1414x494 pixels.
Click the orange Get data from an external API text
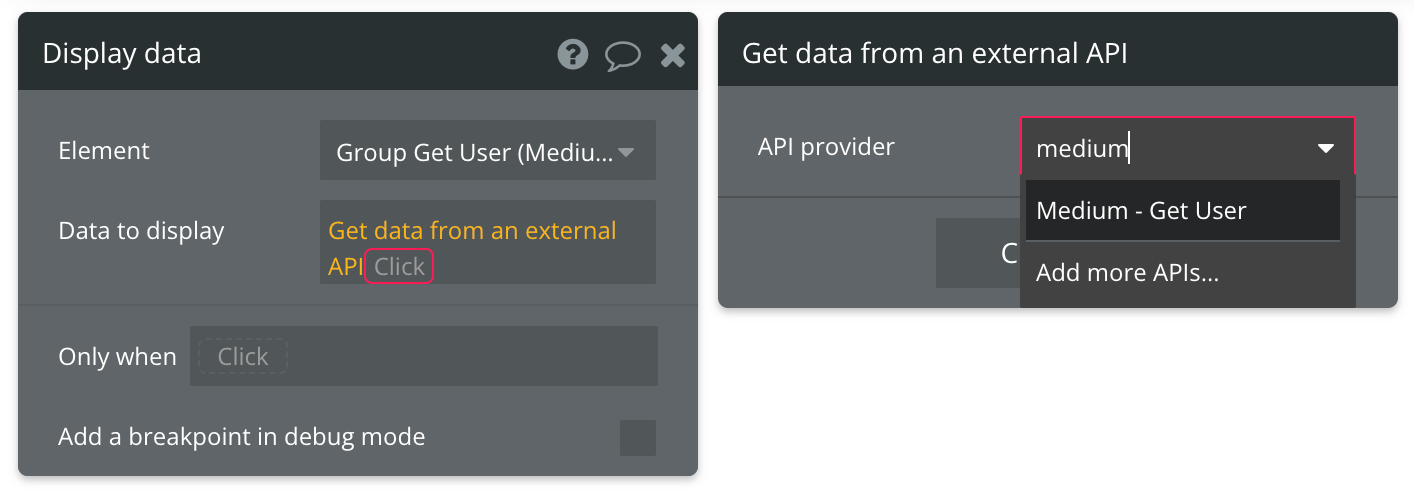click(472, 232)
